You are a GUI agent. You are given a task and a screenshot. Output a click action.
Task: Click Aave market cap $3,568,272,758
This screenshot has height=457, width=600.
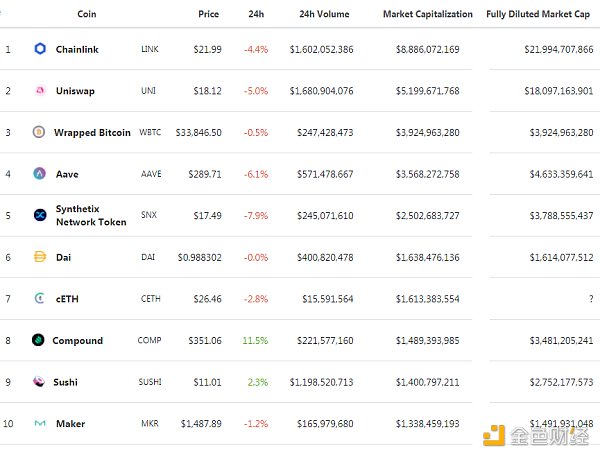(428, 174)
